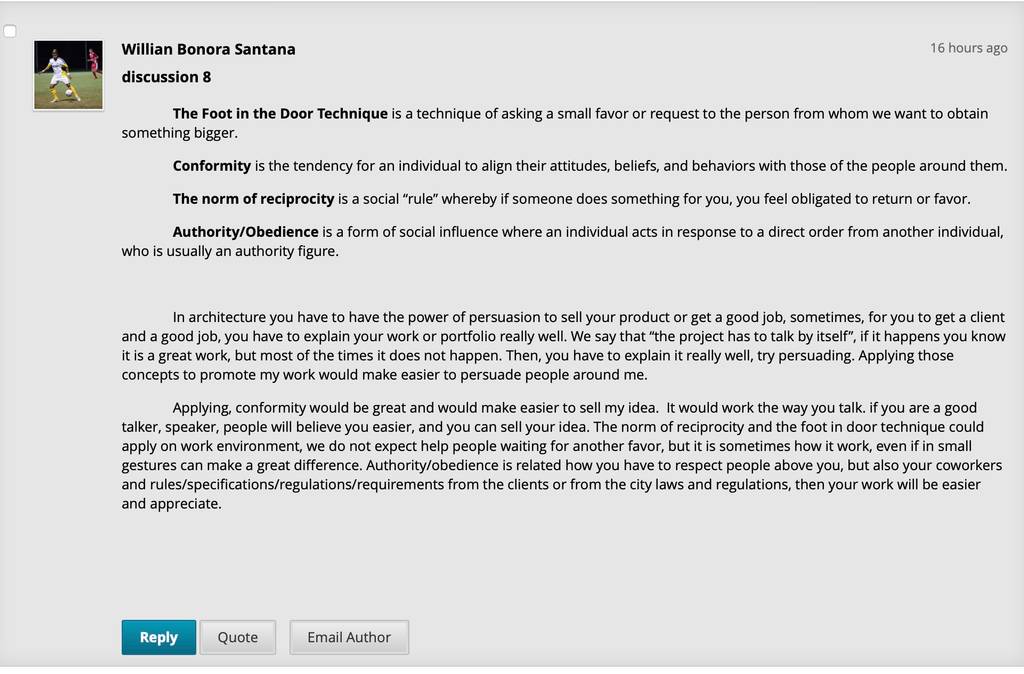Quote this post using the Quote button
This screenshot has height=674, width=1024.
pyautogui.click(x=238, y=637)
